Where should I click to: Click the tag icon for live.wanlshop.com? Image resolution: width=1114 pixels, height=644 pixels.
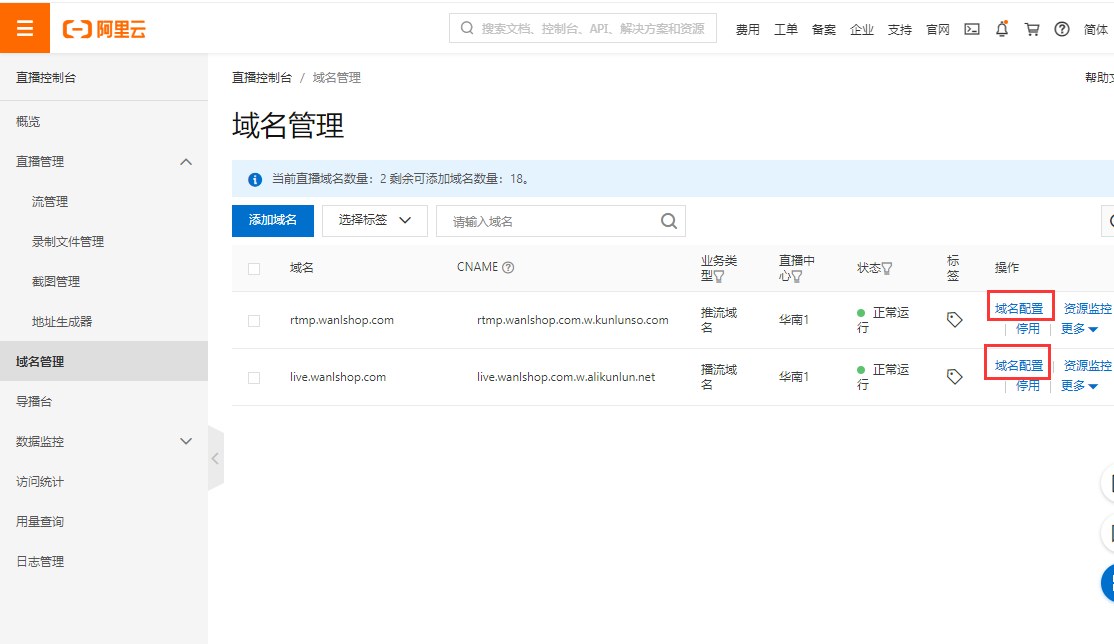tap(954, 377)
